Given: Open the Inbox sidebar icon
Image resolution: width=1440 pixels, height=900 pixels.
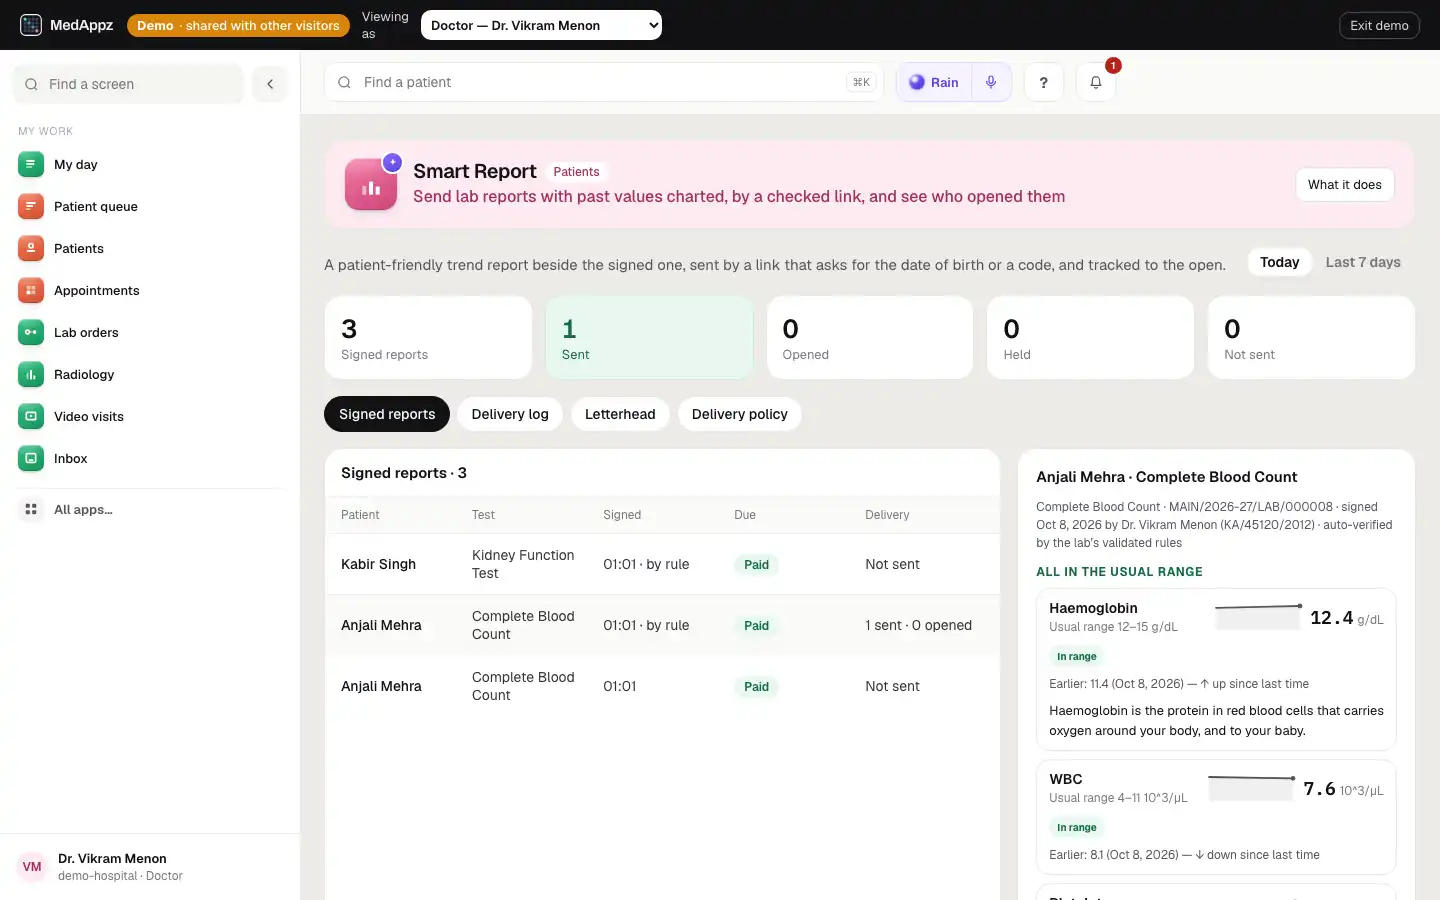Looking at the screenshot, I should pyautogui.click(x=31, y=458).
